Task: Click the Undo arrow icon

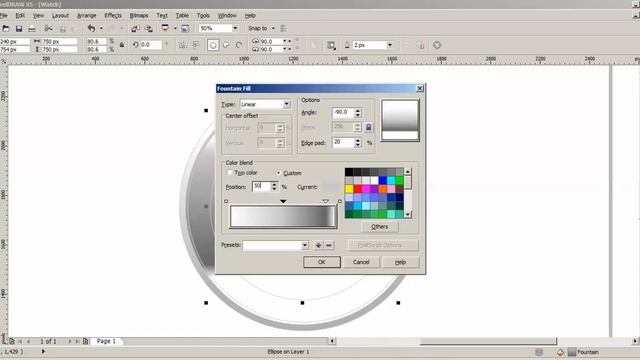Action: pyautogui.click(x=91, y=28)
